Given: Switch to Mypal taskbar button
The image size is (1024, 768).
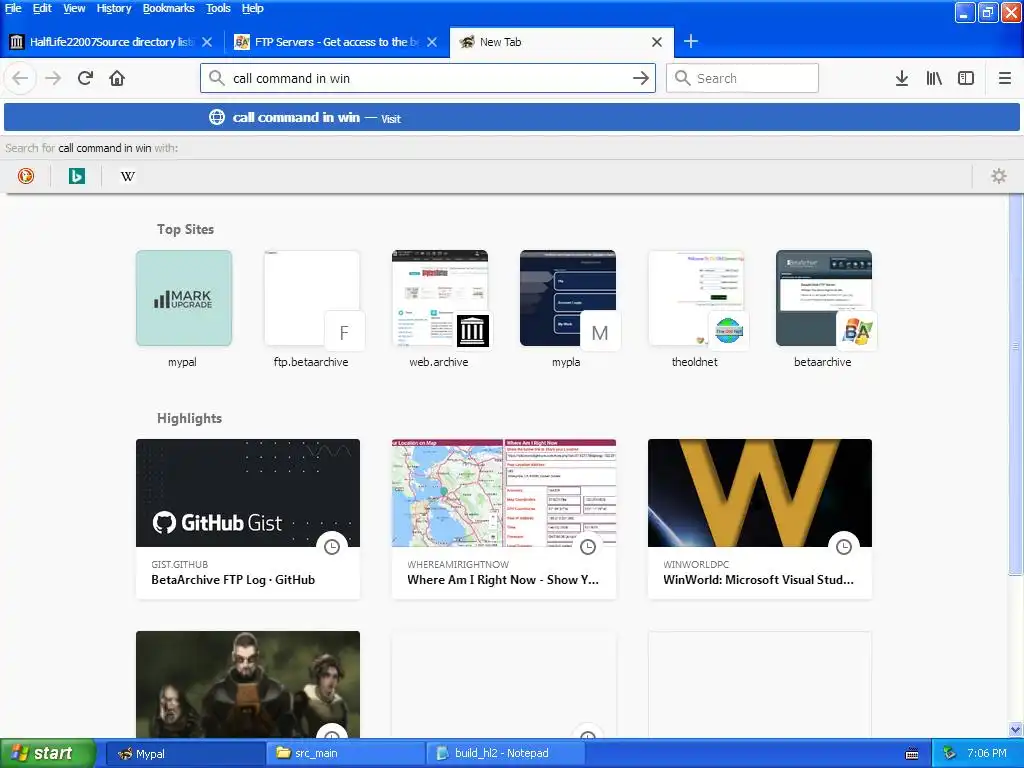Looking at the screenshot, I should pos(185,754).
